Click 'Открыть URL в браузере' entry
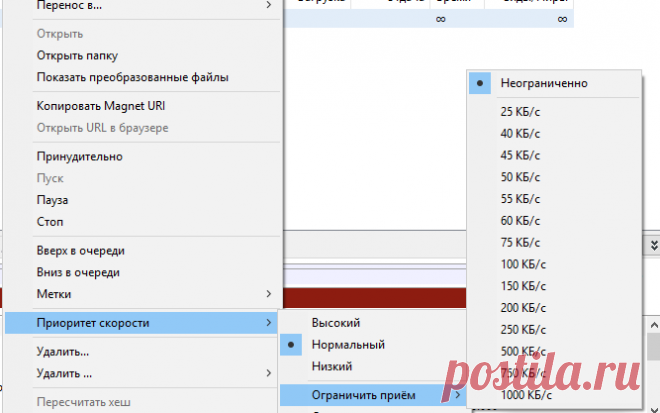Screen dimensions: 660x413 [x=143, y=128]
